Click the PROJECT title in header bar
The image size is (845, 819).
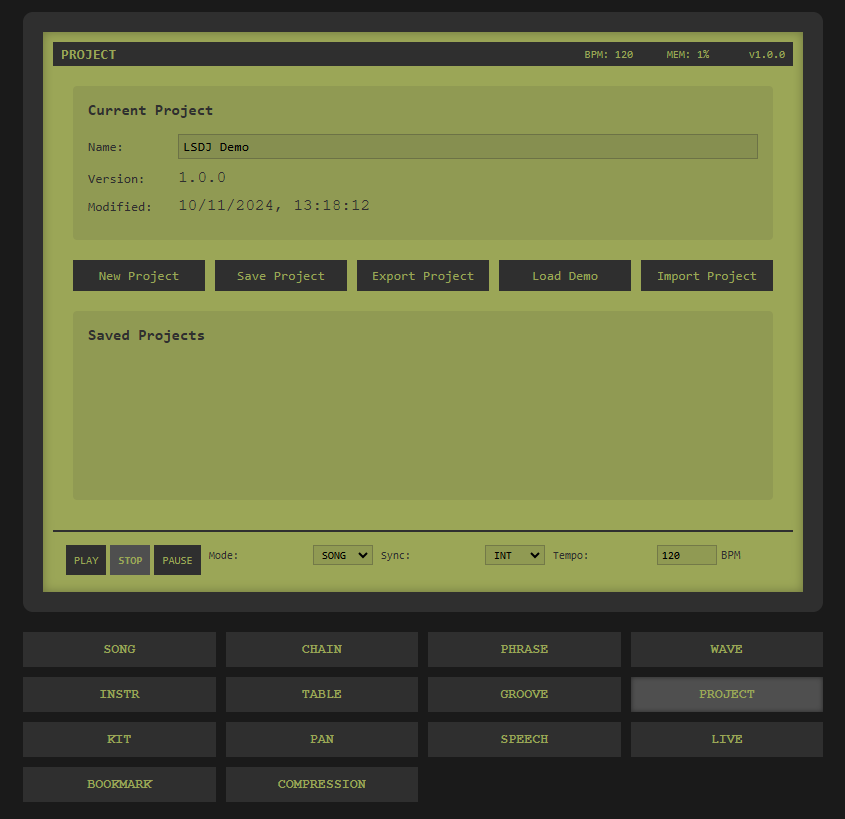coord(88,54)
